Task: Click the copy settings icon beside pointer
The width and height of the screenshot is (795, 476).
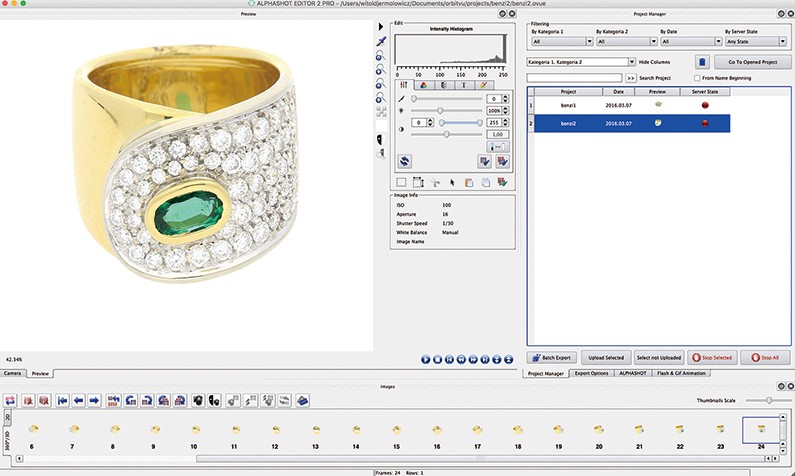Action: [x=469, y=182]
